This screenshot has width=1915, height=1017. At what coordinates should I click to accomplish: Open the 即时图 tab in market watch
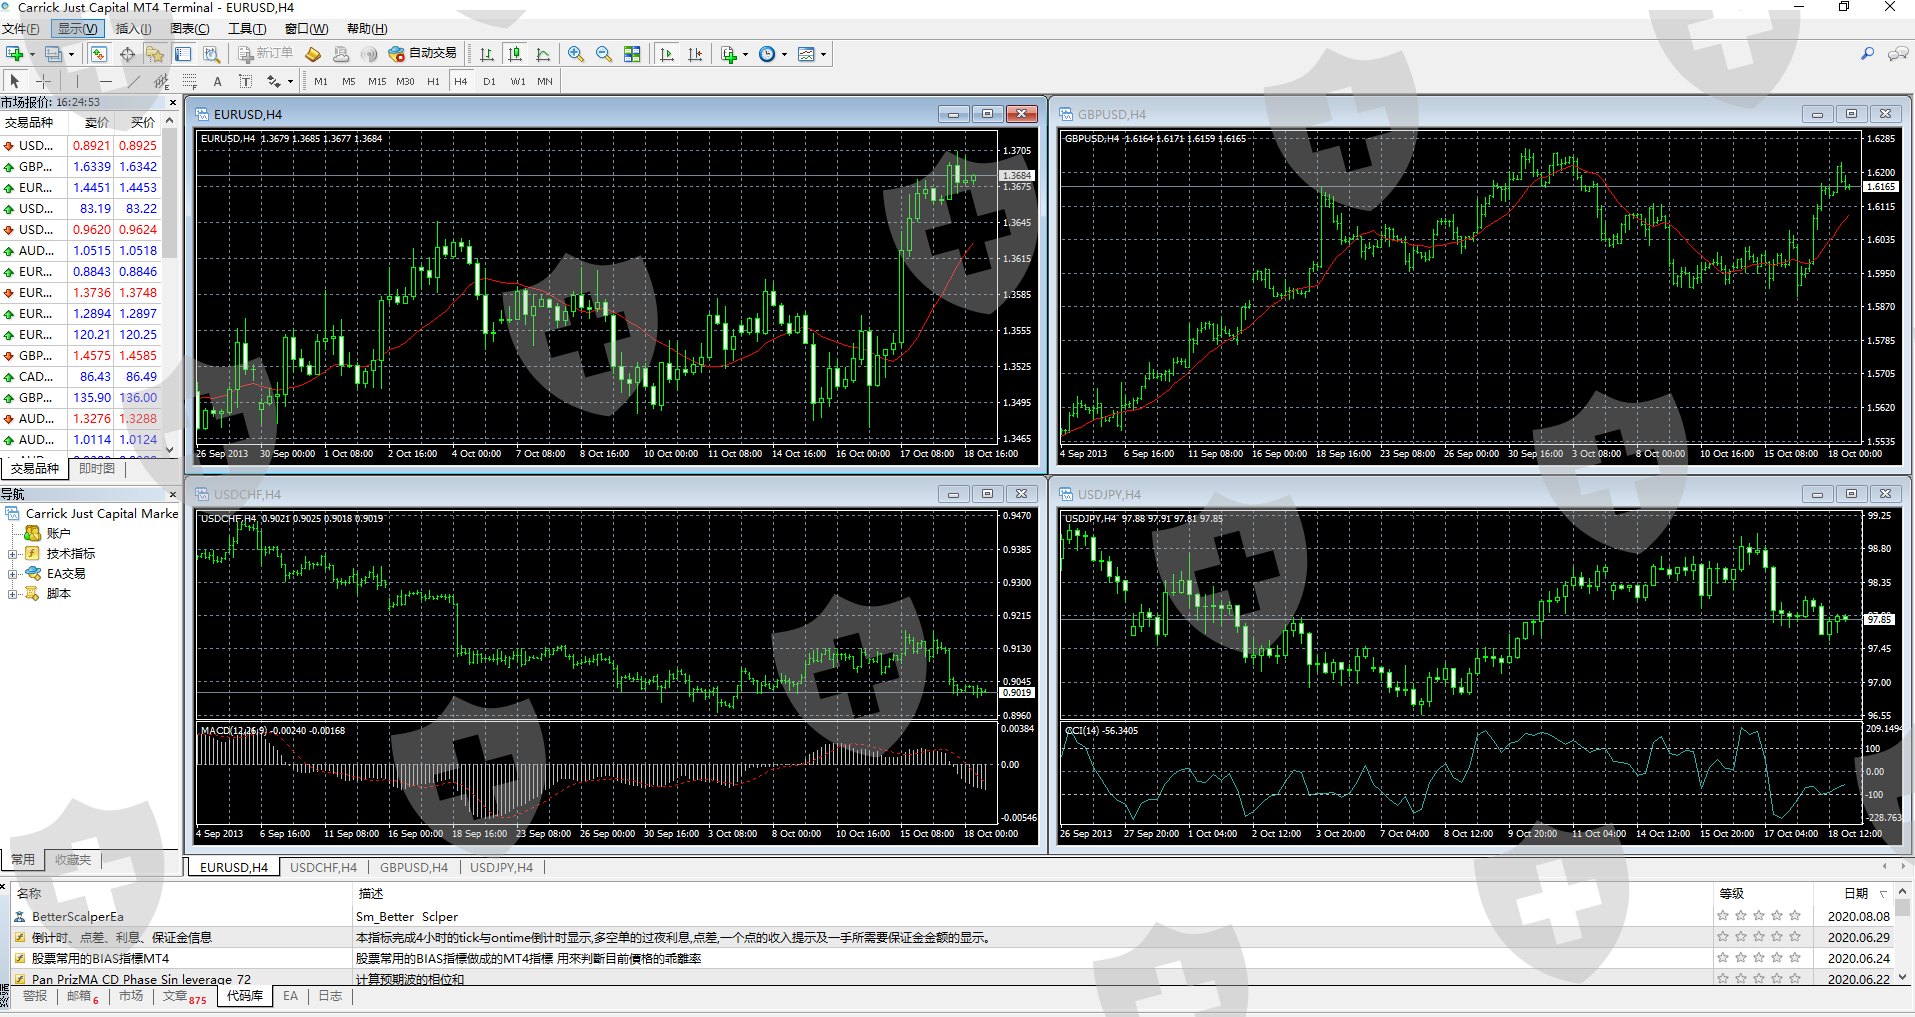click(97, 468)
